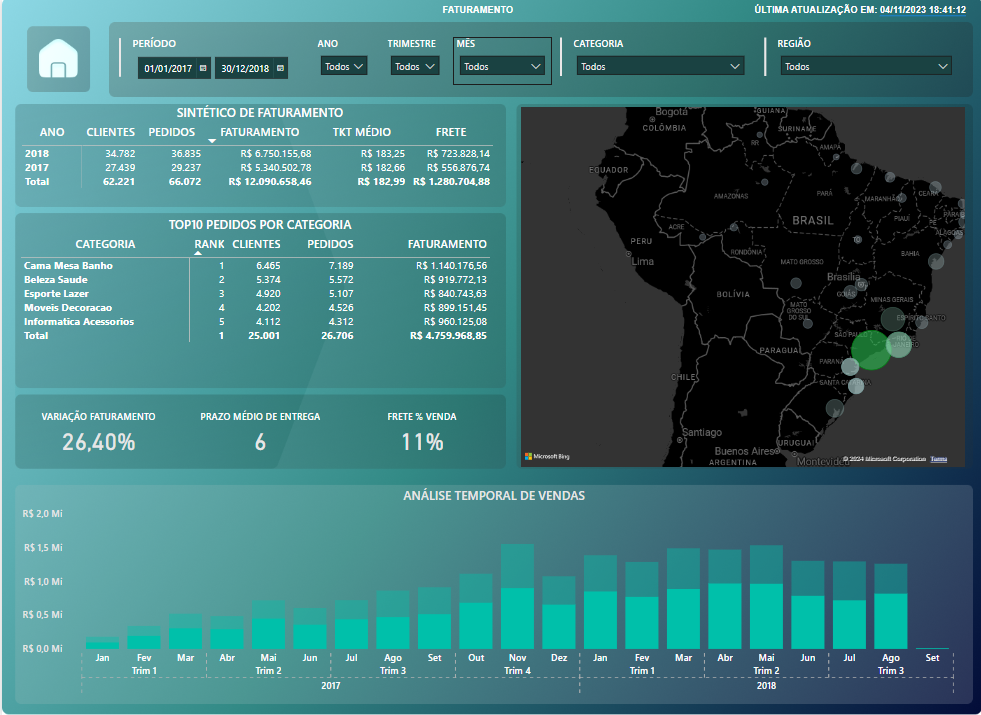Click value R$ 1.140.176,56 in Top10 table
The height and width of the screenshot is (715, 981).
452,265
